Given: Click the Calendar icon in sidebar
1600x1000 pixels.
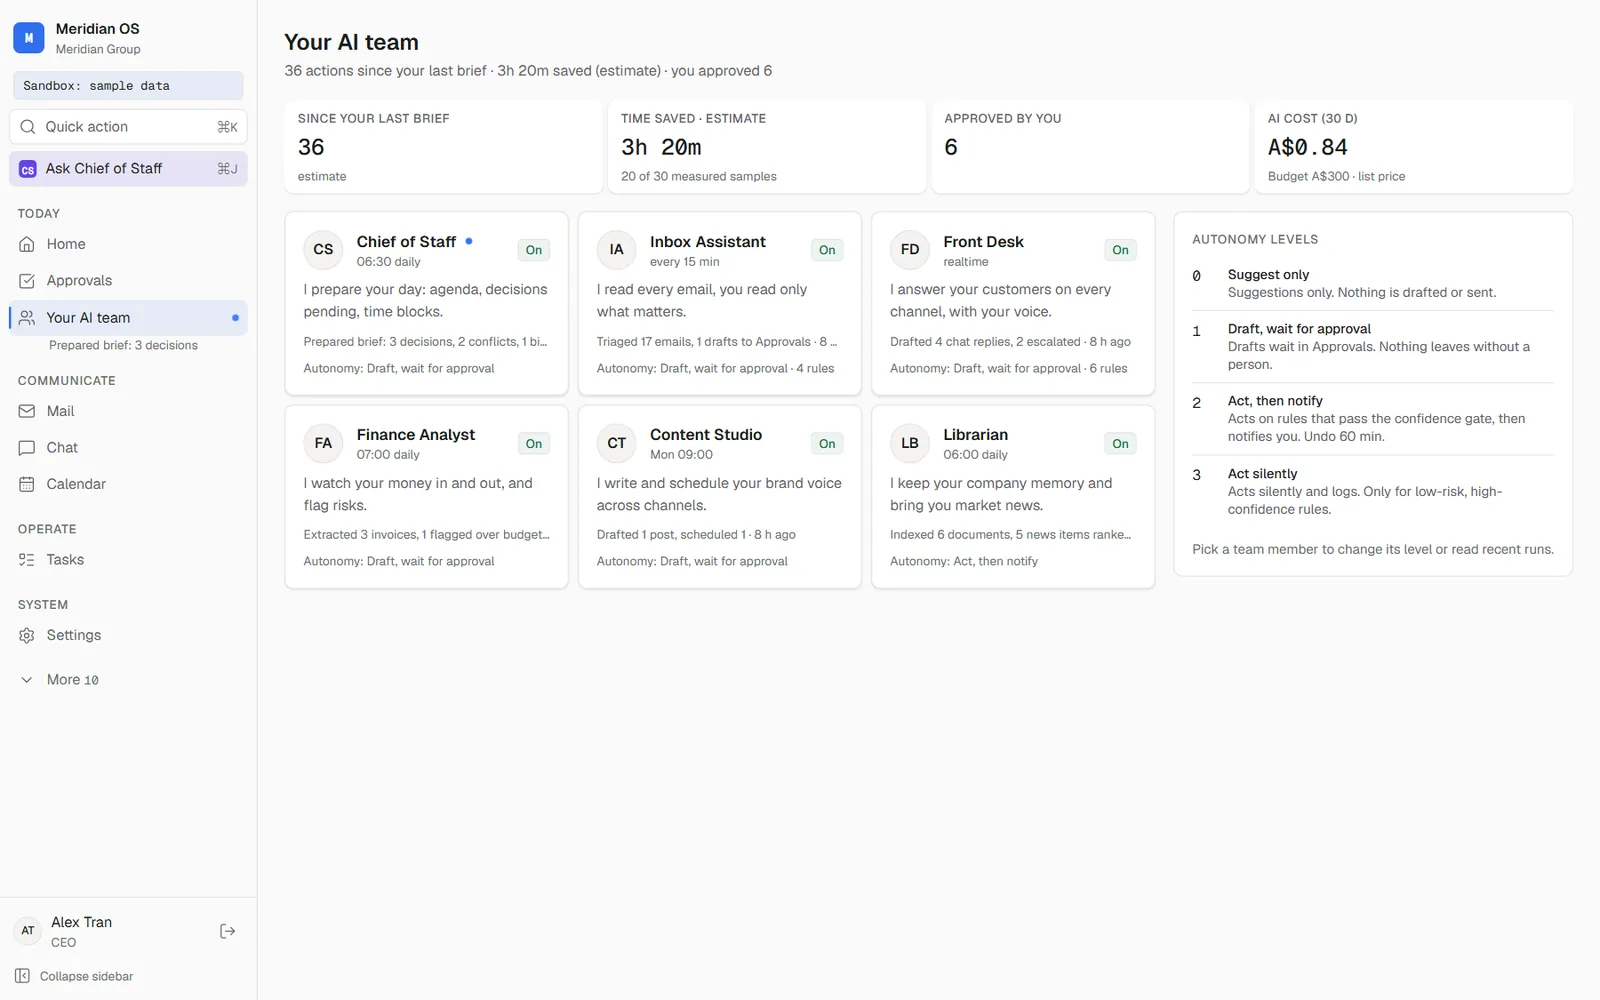Looking at the screenshot, I should coord(27,484).
